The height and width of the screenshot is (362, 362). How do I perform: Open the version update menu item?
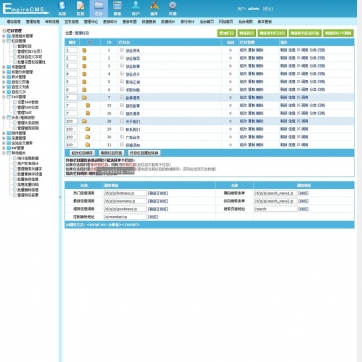point(265,22)
